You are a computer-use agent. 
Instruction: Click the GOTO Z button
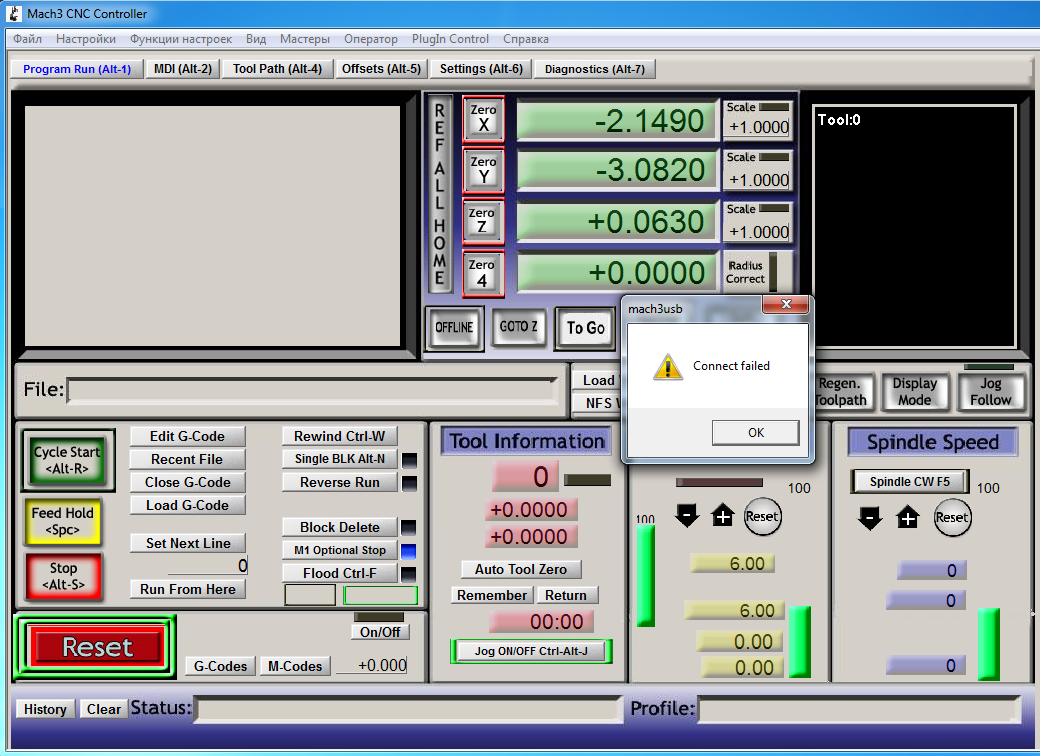(519, 326)
